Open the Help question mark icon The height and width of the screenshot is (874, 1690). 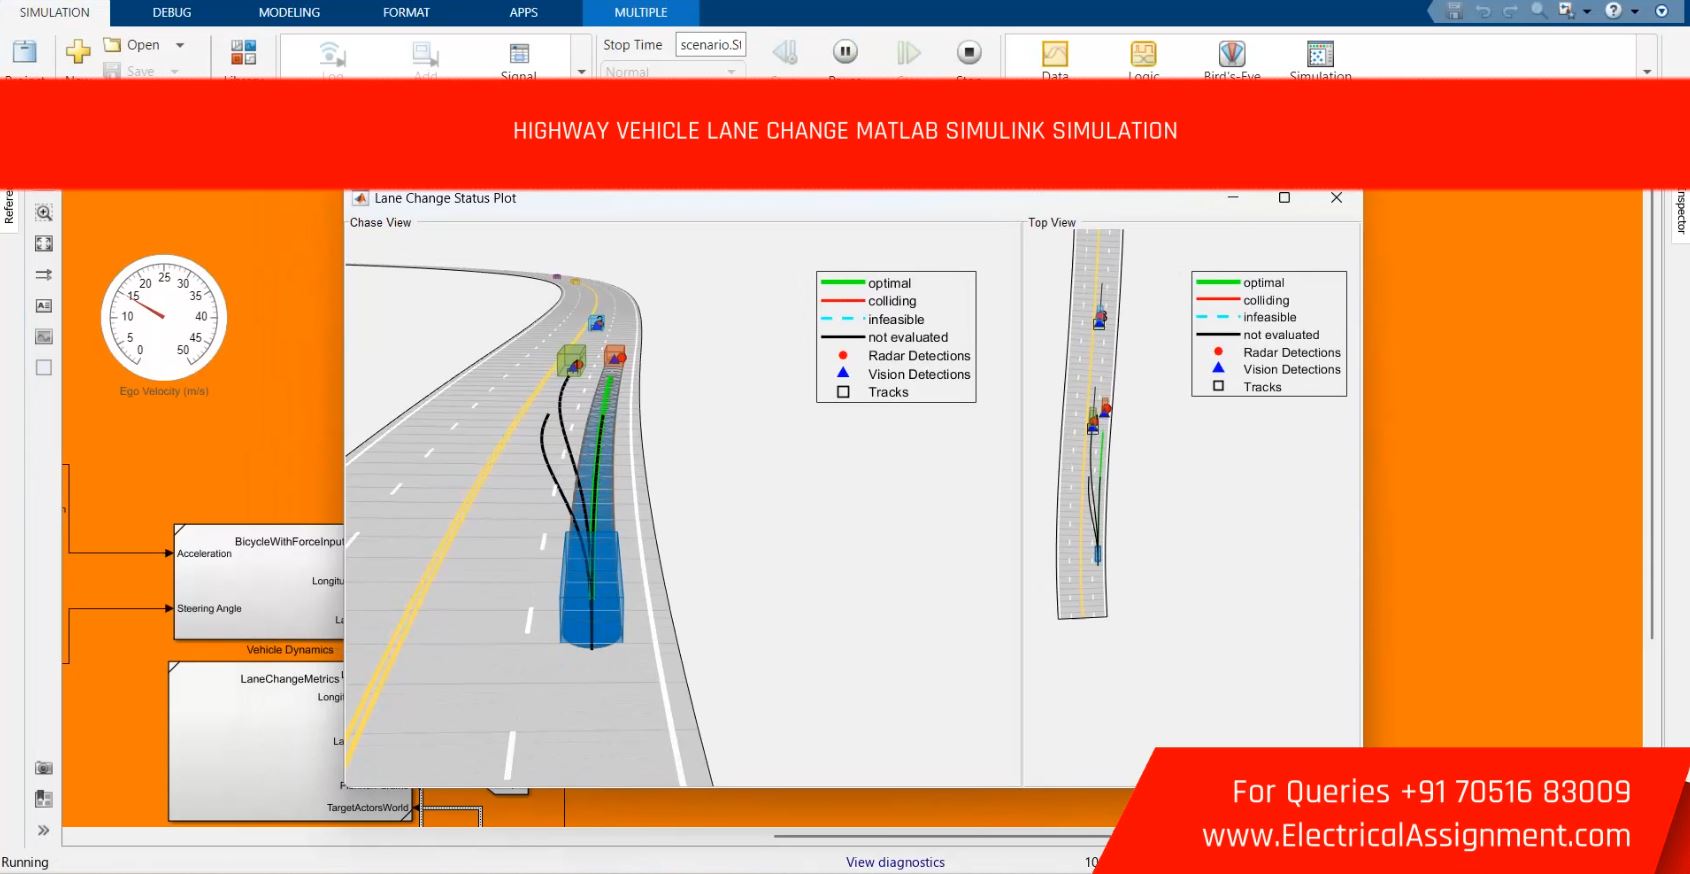pos(1613,11)
